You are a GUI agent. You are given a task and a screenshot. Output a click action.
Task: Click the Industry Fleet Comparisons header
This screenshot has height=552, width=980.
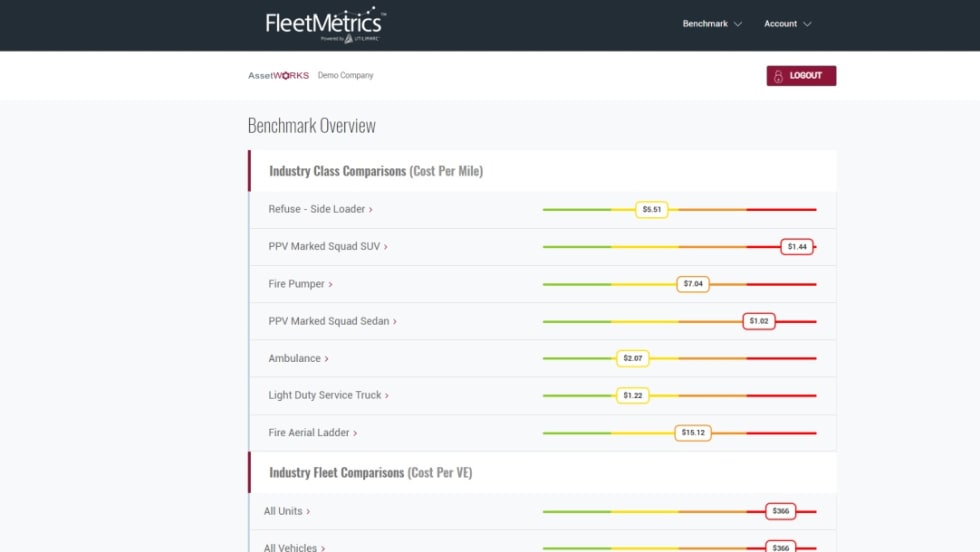point(370,473)
